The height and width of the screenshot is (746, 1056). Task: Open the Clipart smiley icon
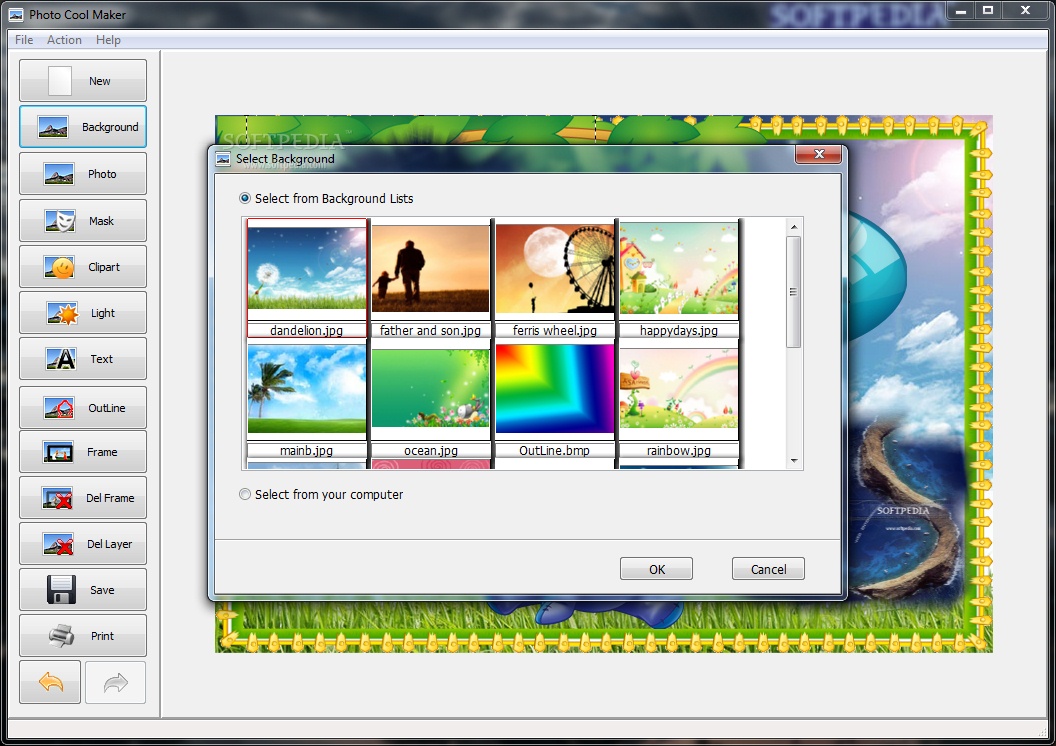(59, 267)
